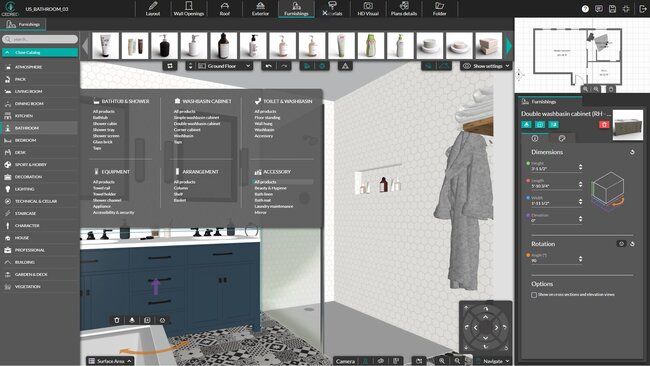Select the black pump bottle thumbnail
The width and height of the screenshot is (650, 366).
[x=165, y=45]
